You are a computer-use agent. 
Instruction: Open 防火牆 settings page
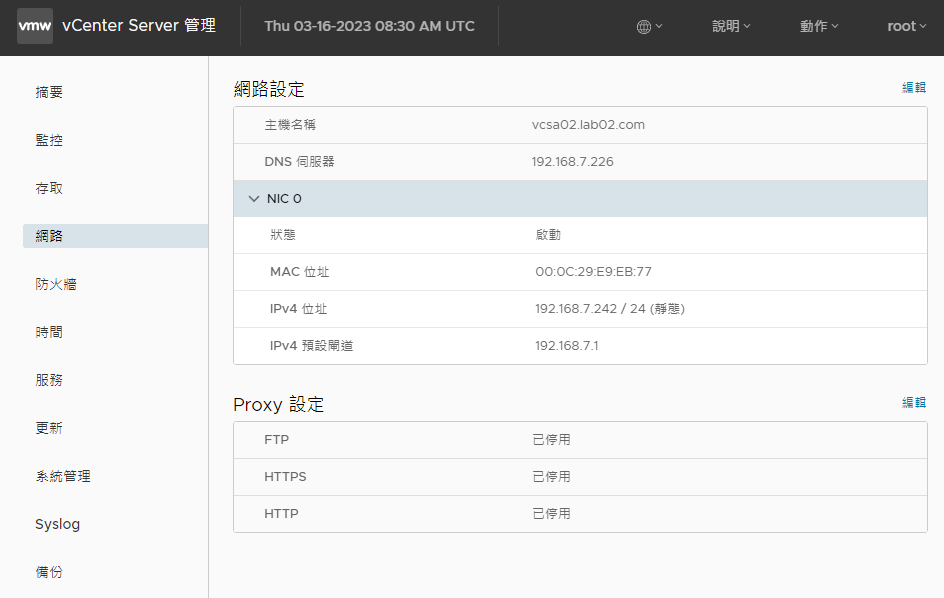56,284
